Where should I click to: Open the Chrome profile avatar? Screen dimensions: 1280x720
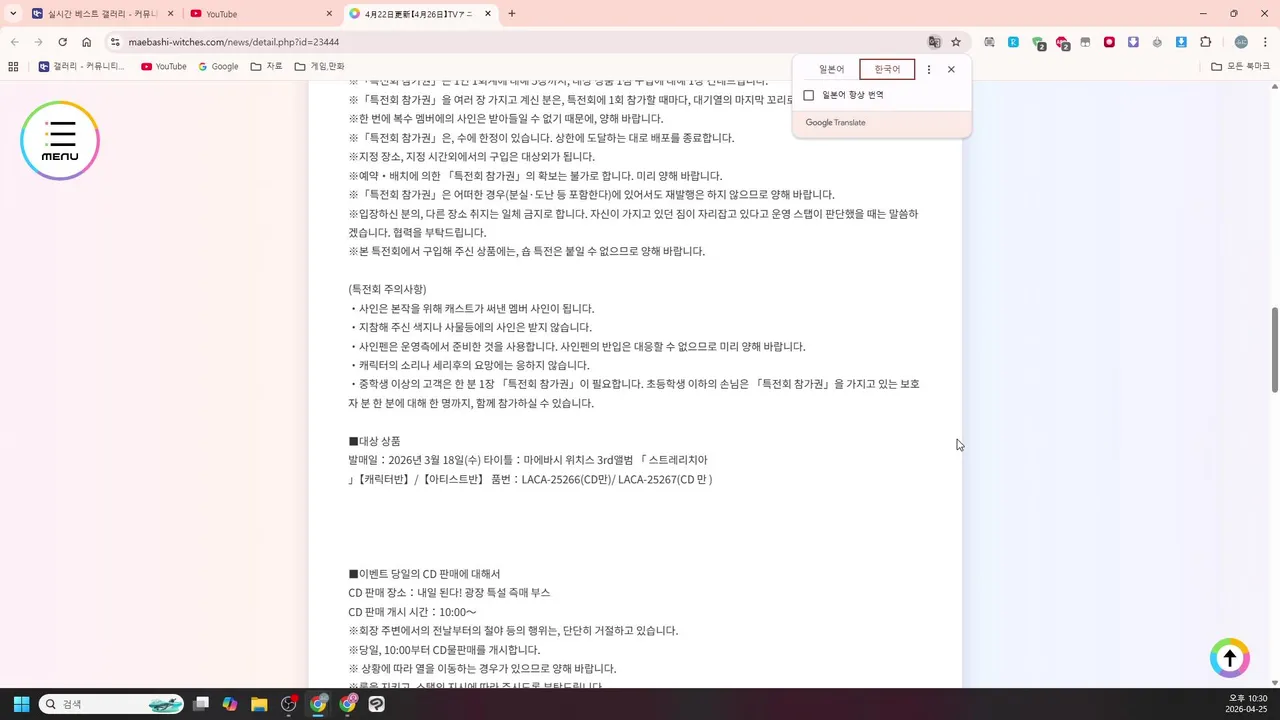coord(1241,42)
